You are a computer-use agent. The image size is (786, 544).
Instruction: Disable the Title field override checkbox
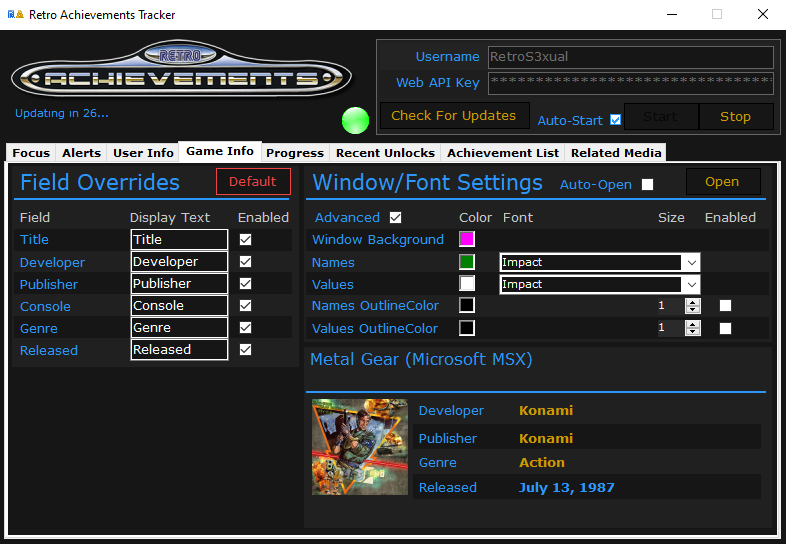click(x=246, y=240)
